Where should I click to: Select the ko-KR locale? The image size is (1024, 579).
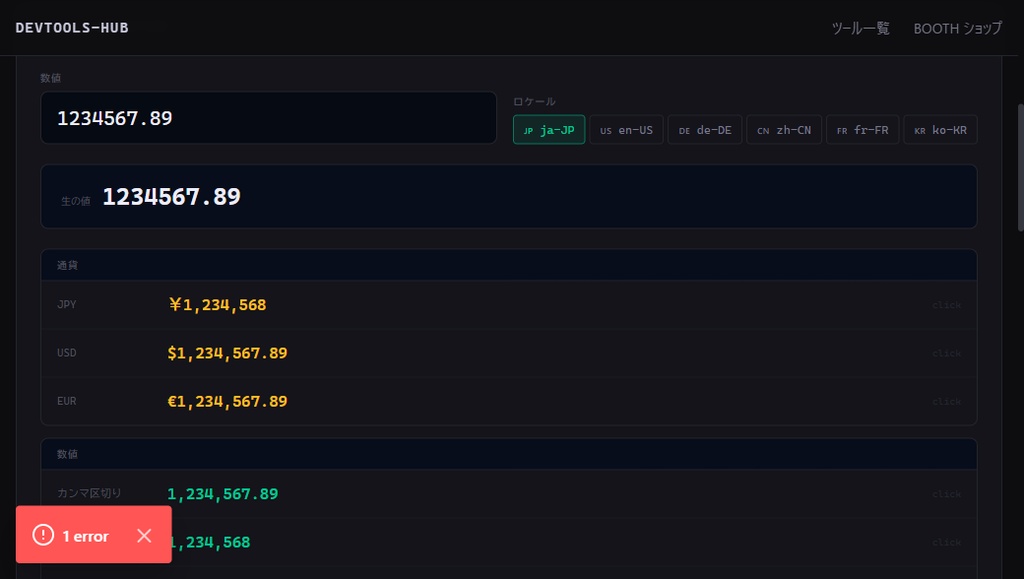tap(940, 130)
